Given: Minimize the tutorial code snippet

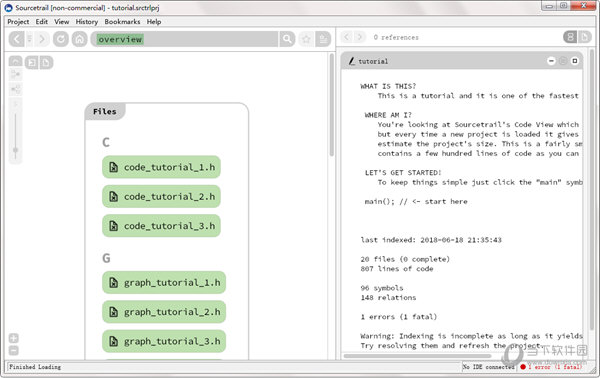Looking at the screenshot, I should click(x=551, y=61).
